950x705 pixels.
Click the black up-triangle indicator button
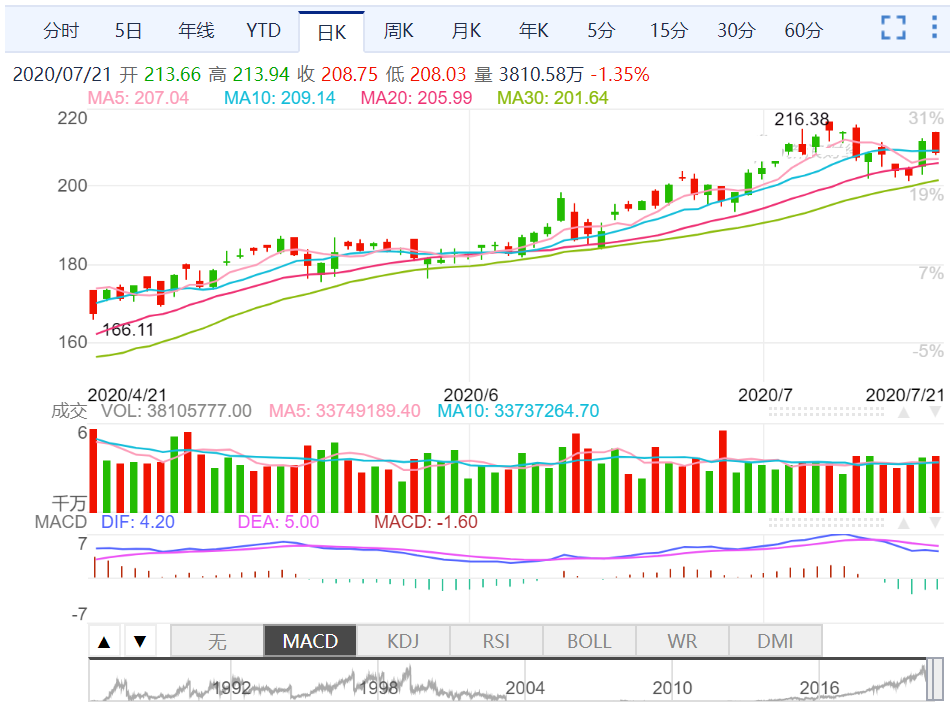[x=104, y=641]
